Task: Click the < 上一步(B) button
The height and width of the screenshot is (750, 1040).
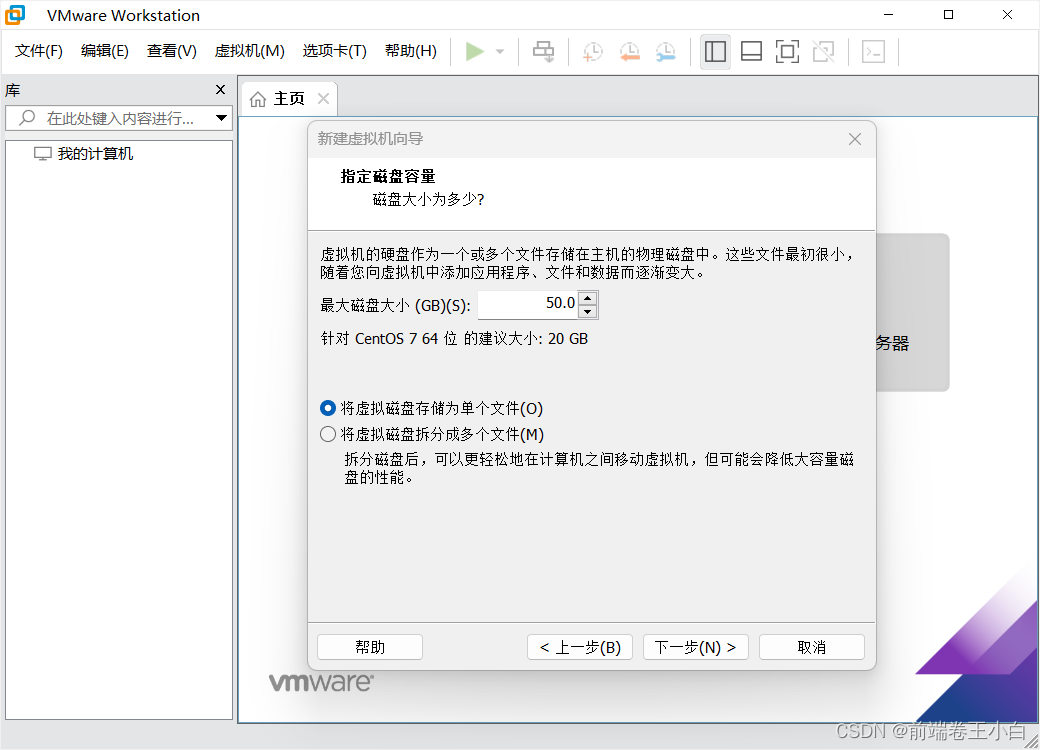Action: pos(580,647)
